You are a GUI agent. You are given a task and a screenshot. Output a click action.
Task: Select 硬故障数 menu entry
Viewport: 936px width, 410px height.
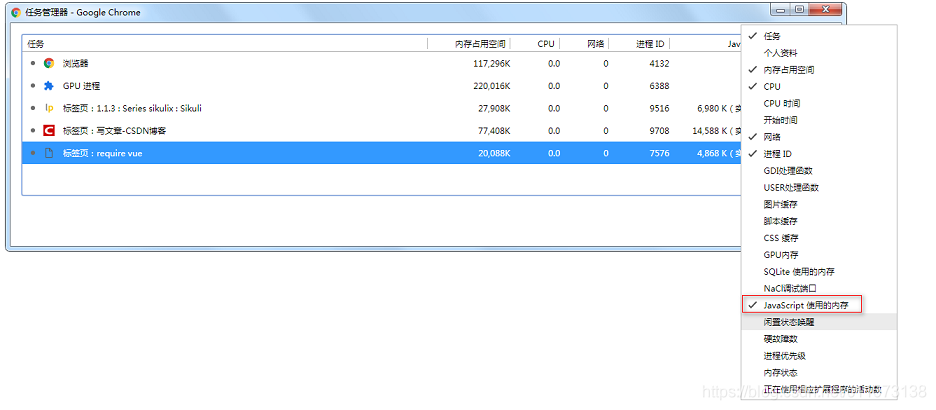pyautogui.click(x=819, y=339)
